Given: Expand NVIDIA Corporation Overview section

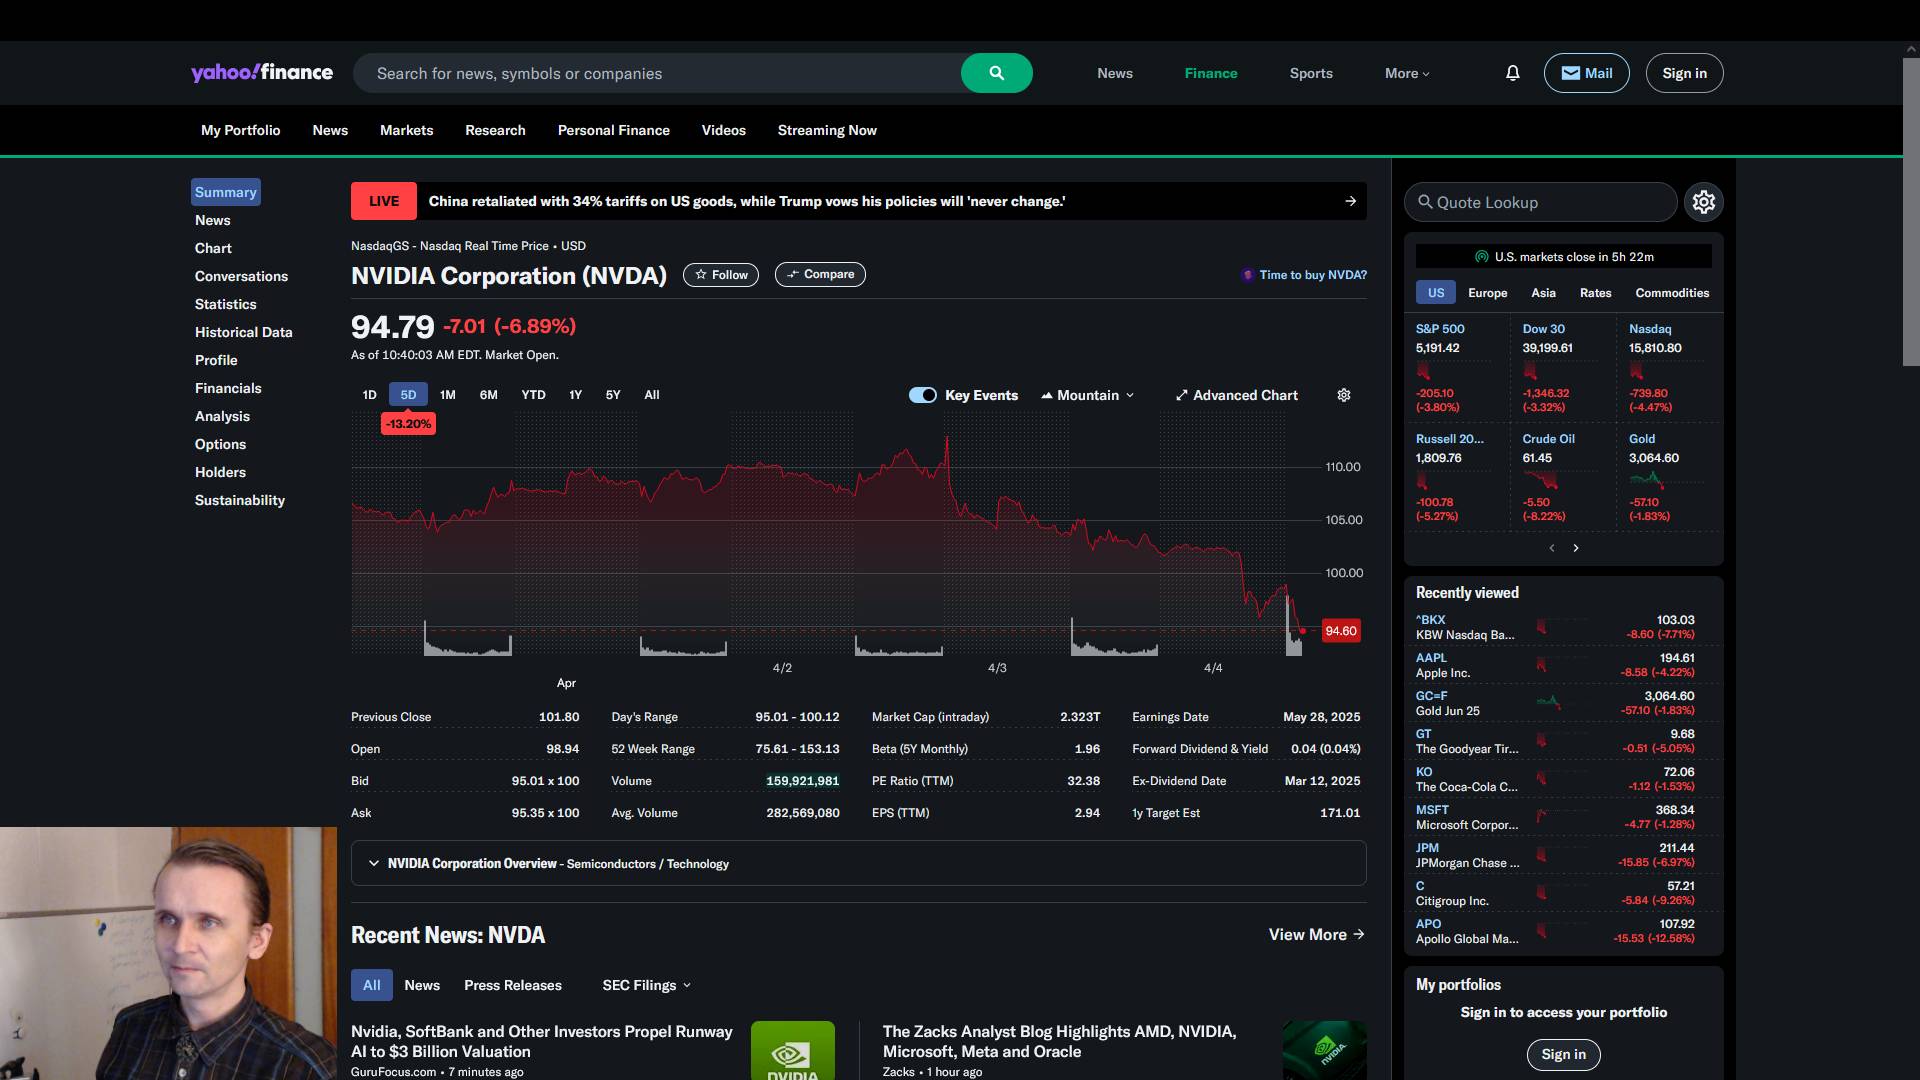Looking at the screenshot, I should (x=374, y=863).
